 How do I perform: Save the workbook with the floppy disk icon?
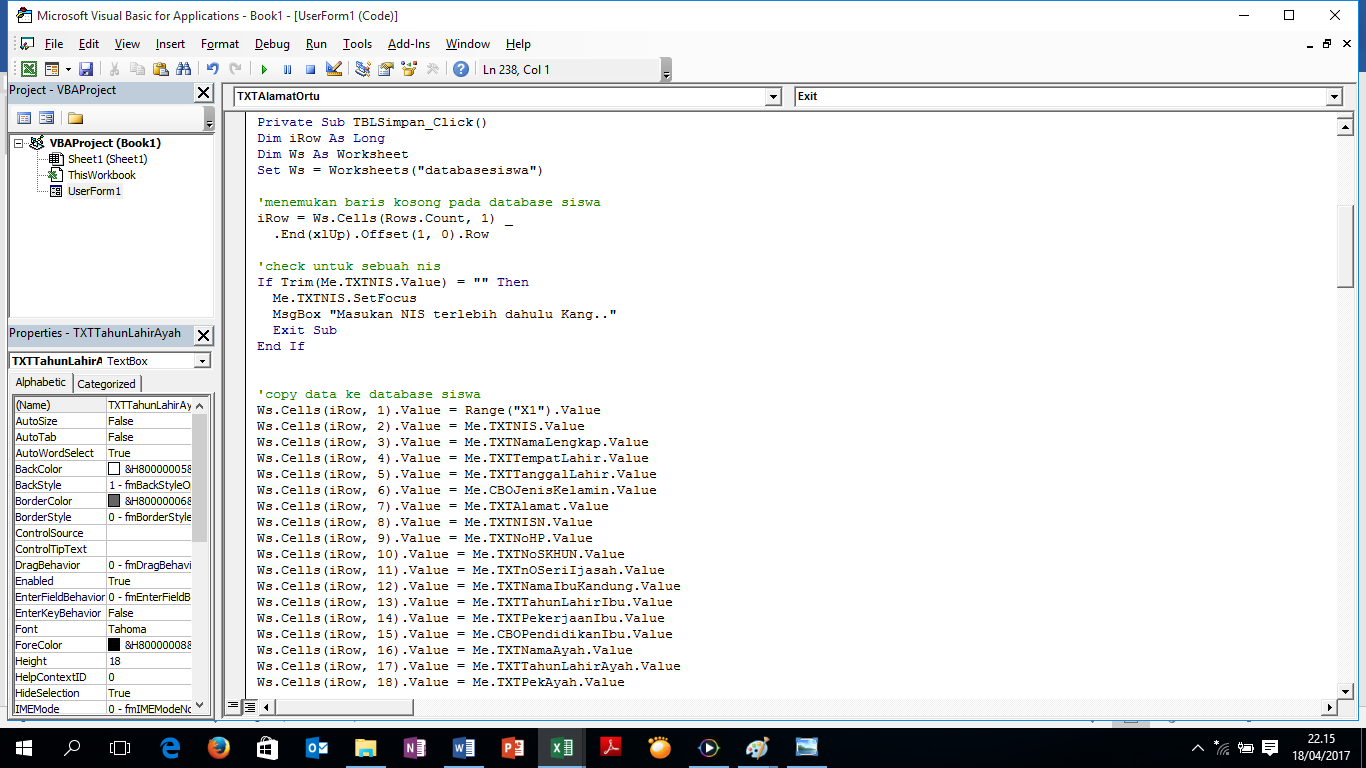[x=86, y=69]
